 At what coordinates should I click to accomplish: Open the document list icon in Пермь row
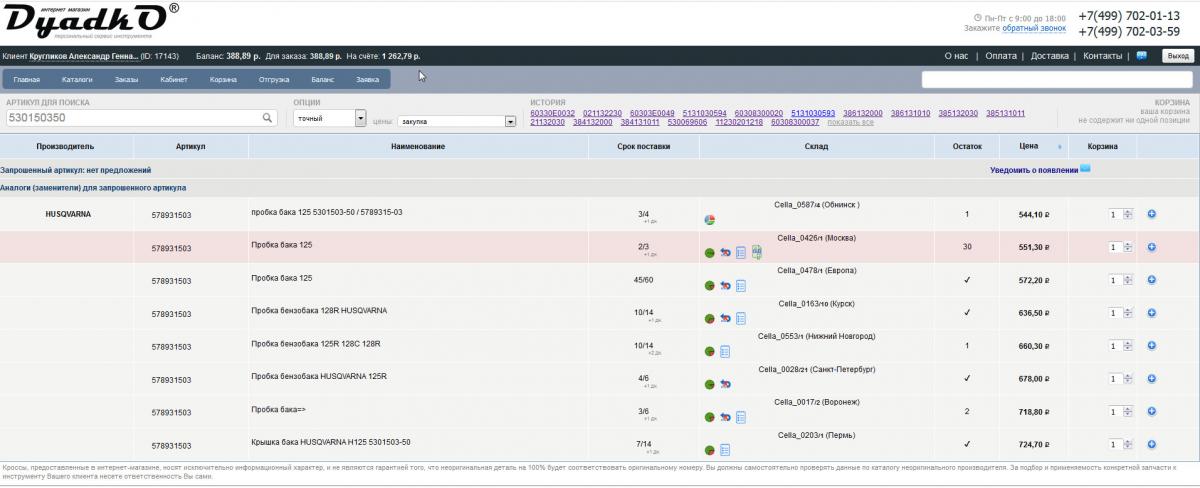click(x=725, y=450)
